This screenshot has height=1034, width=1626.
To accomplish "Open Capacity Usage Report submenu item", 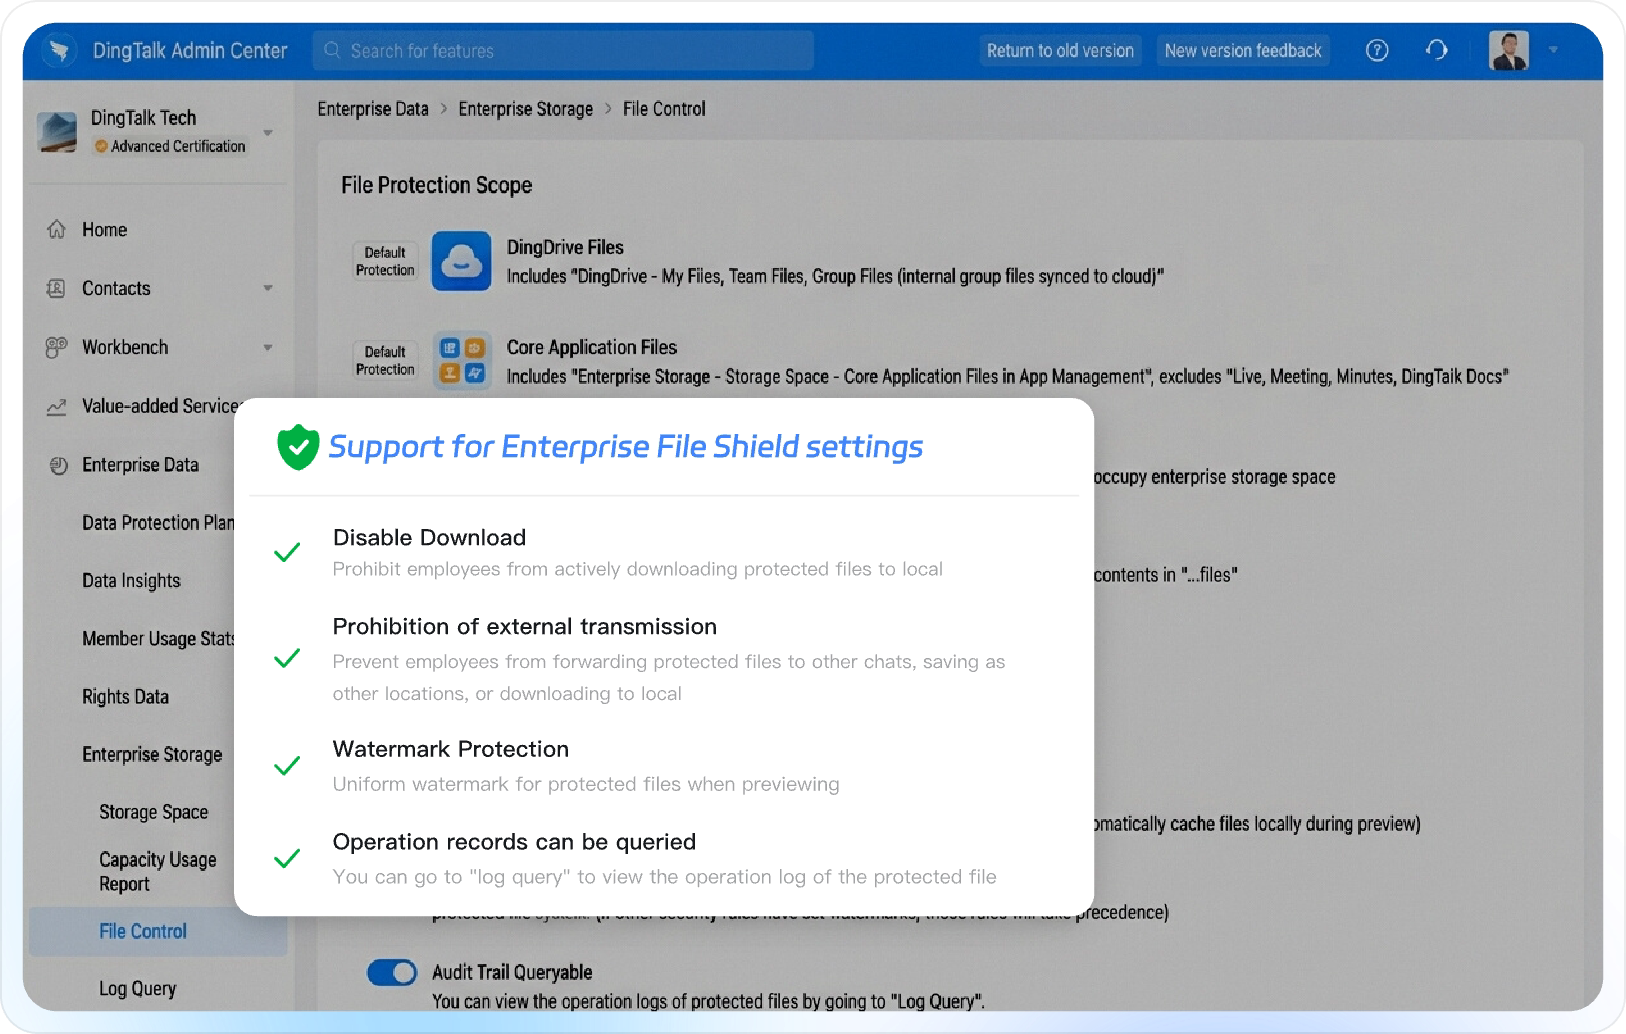I will coord(157,872).
